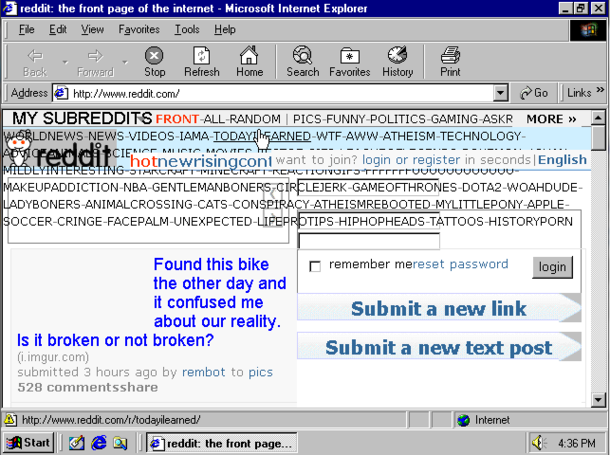610x455 pixels.
Task: Click Submit a new text post
Action: pyautogui.click(x=439, y=347)
